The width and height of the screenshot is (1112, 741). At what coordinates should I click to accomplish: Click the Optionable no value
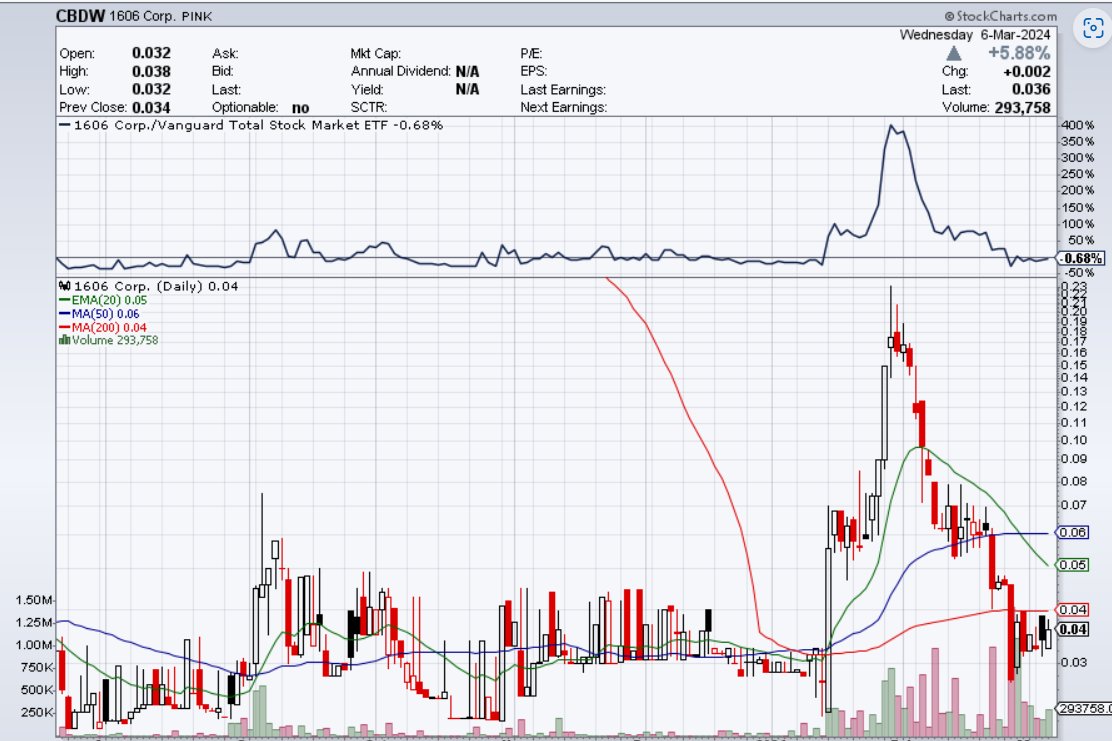tap(301, 108)
